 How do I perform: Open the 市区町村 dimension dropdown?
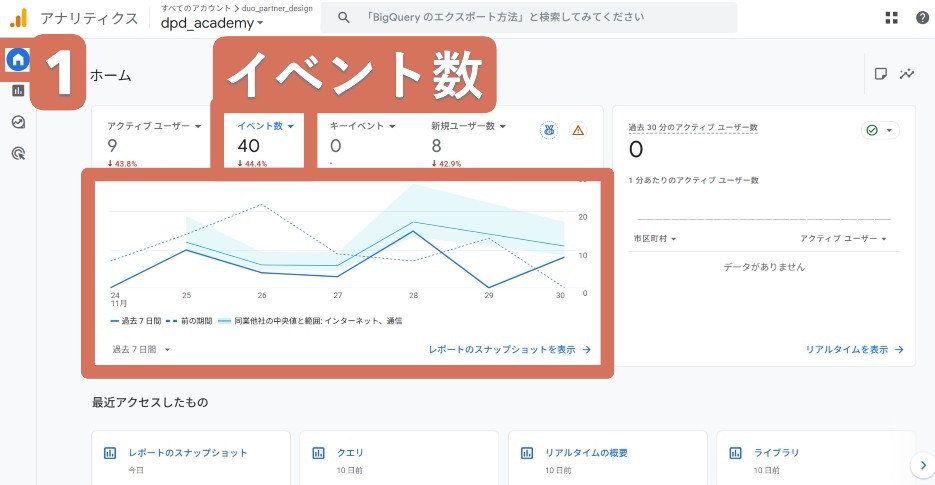[x=654, y=239]
